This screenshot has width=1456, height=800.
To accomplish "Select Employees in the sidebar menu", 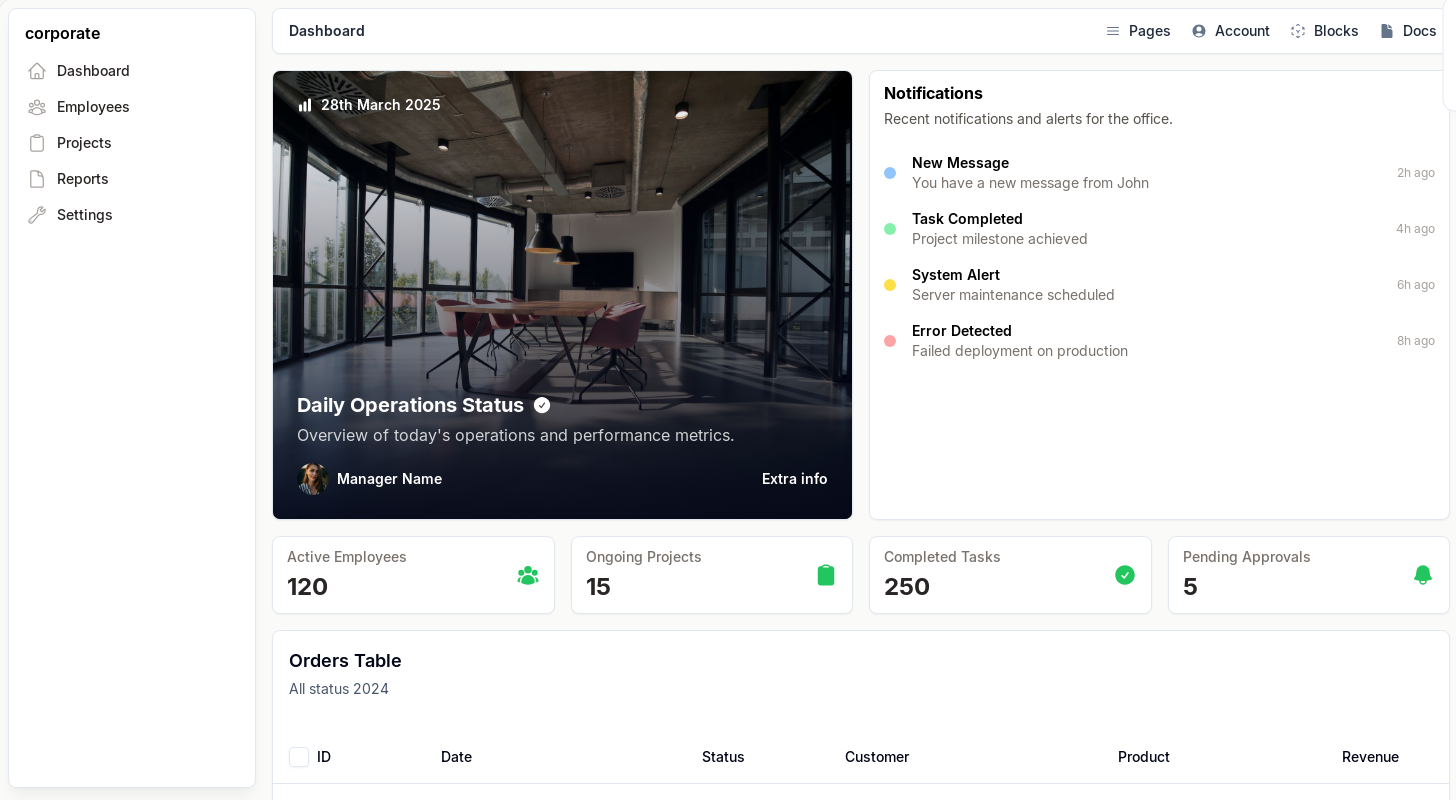I will tap(93, 107).
